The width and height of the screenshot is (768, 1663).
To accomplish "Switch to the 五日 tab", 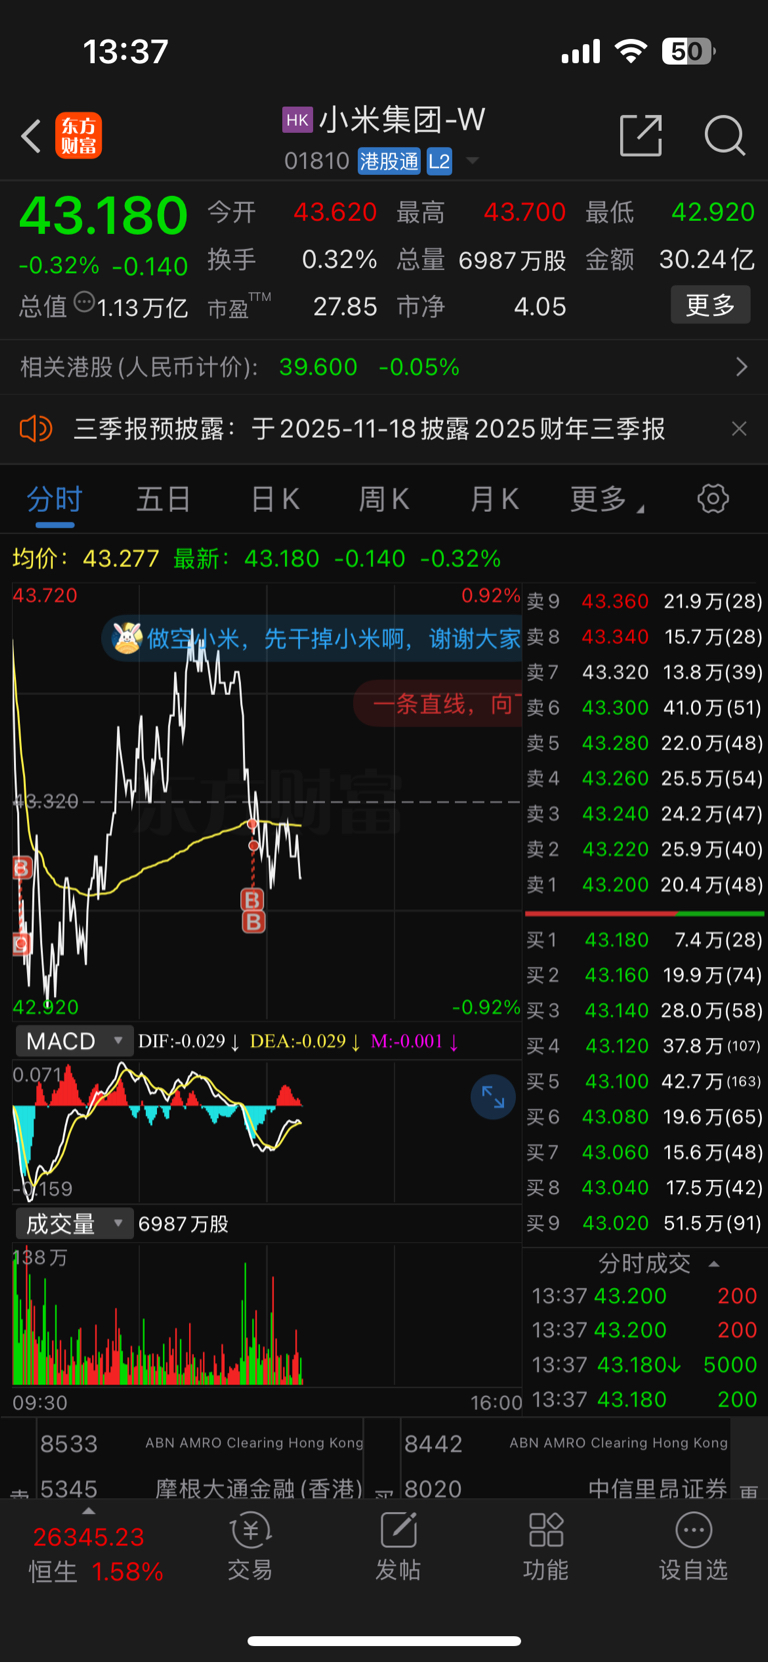I will [163, 499].
